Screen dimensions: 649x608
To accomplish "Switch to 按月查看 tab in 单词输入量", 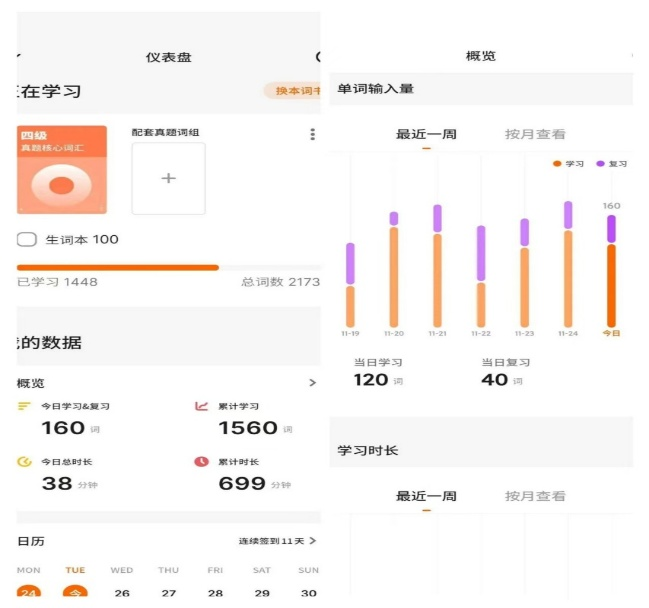I will point(535,134).
